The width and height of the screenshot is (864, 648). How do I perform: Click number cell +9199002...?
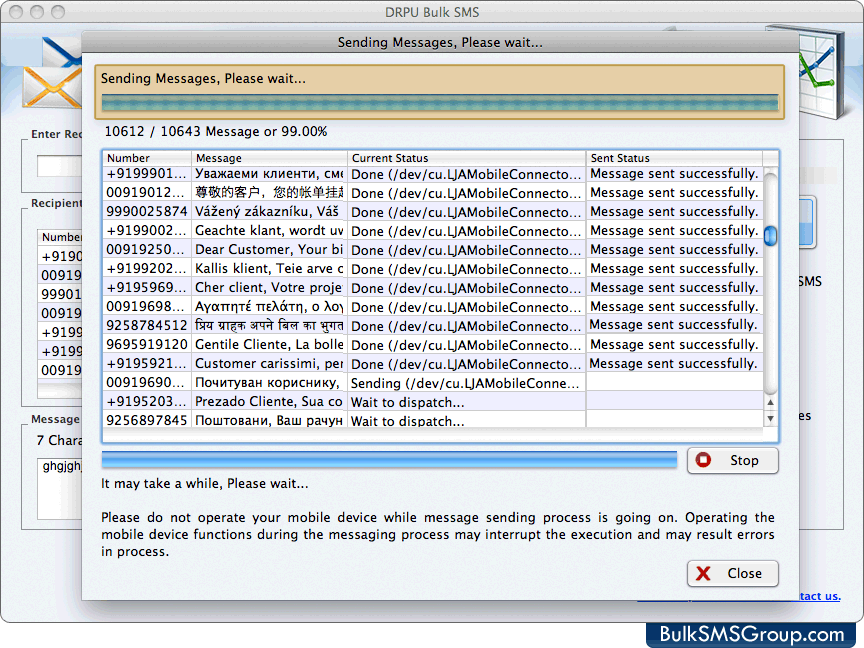click(x=147, y=230)
